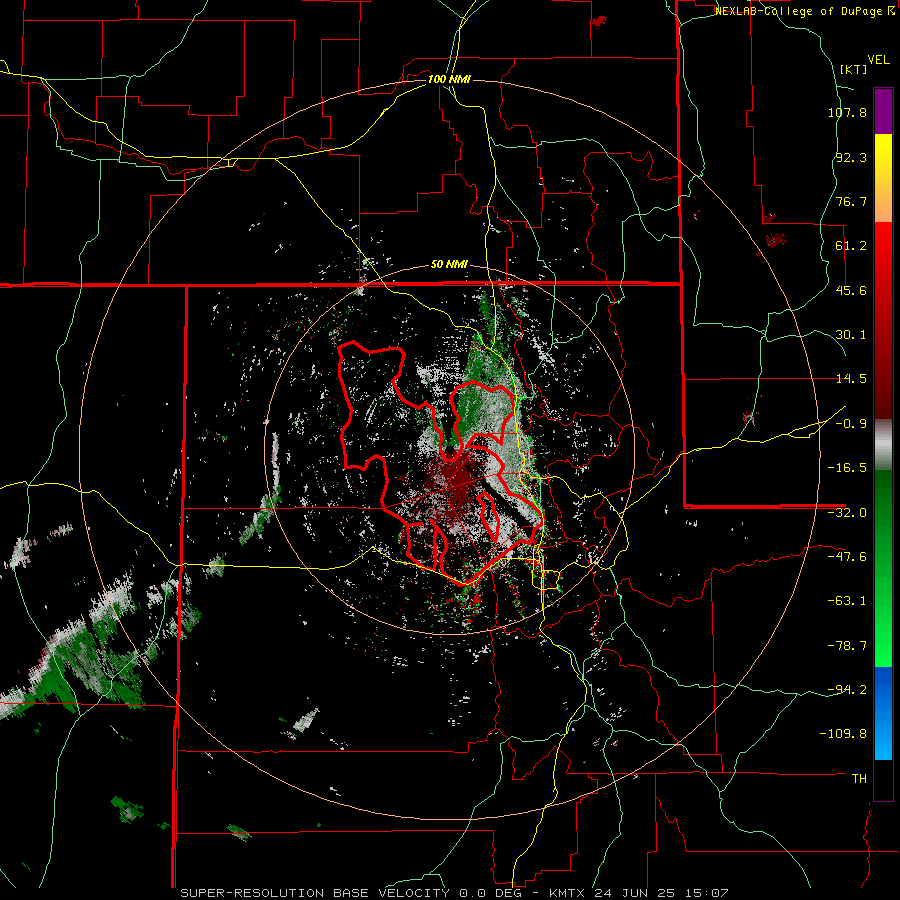
Task: Pick the blue segment of velocity color bar
Action: coord(883,713)
